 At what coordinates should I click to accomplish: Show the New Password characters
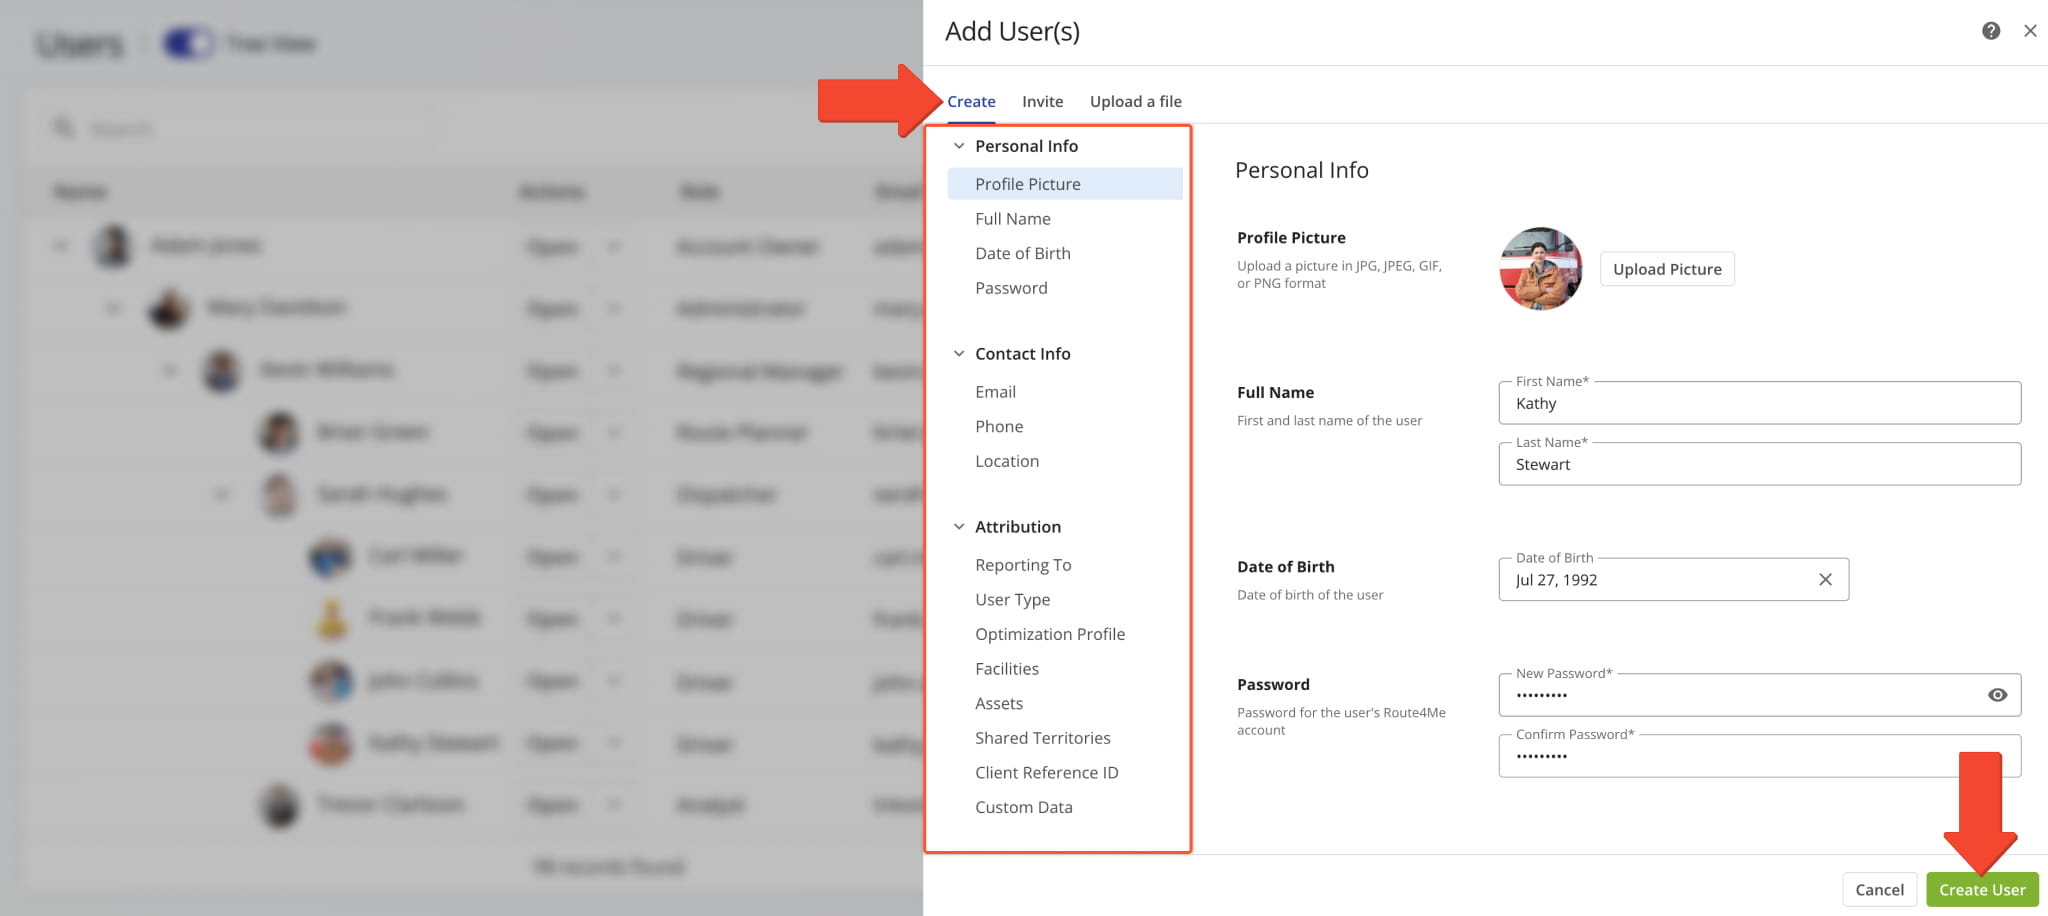[1997, 695]
